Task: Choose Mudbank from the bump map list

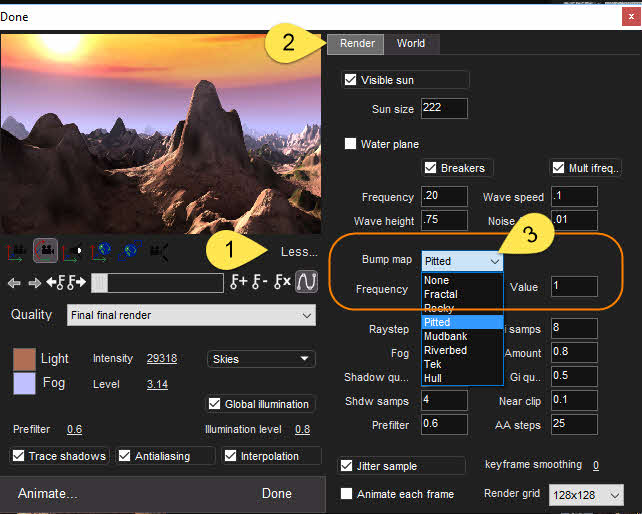Action: 444,336
